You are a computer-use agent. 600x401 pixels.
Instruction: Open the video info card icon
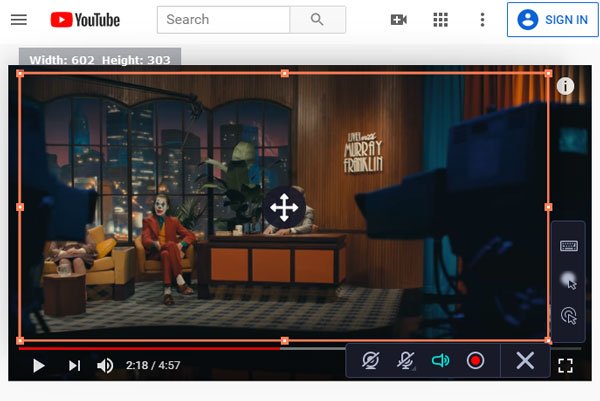click(x=565, y=86)
